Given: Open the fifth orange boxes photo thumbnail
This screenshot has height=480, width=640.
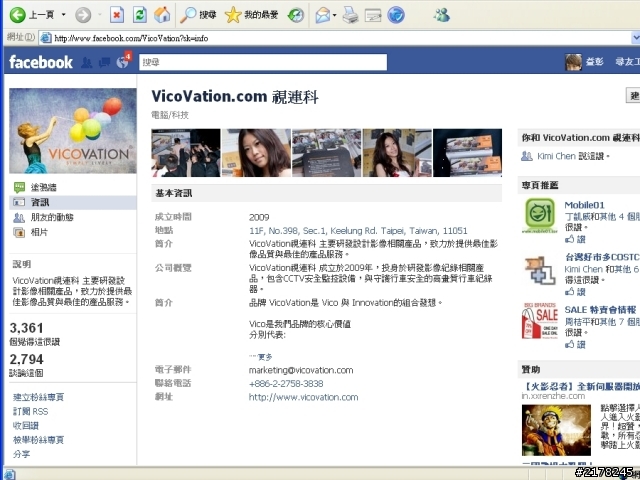Looking at the screenshot, I should coord(467,153).
